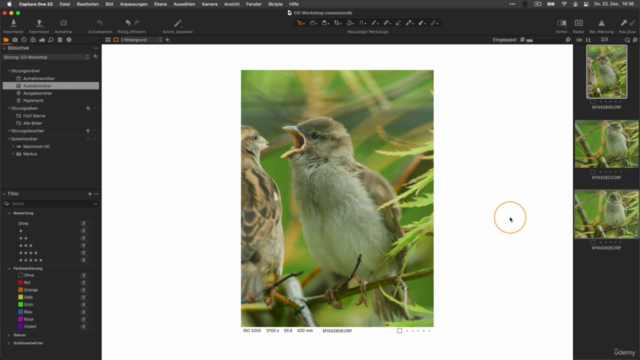Click the Zurücksetzen reset icon

click(100, 23)
